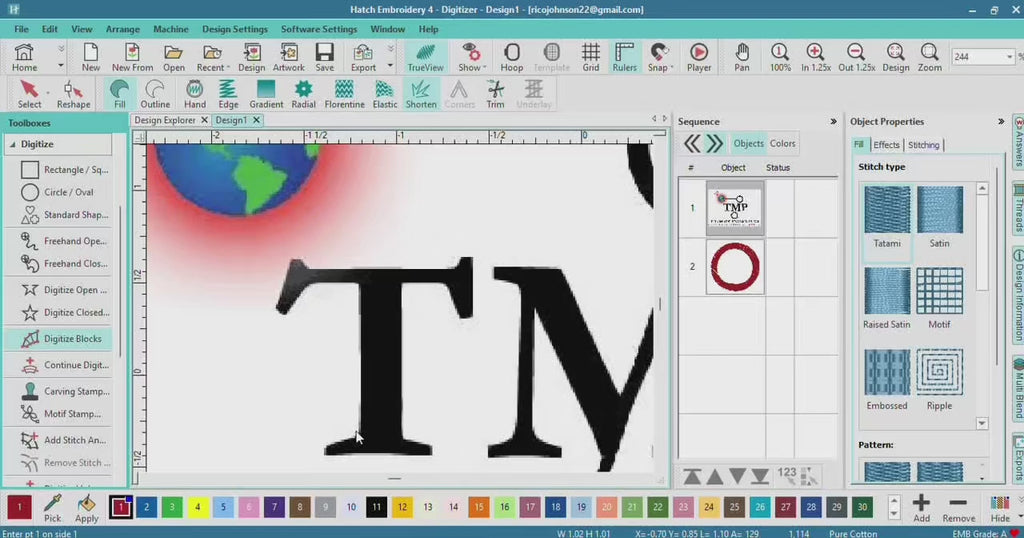The image size is (1024, 538).
Task: Collapse the Digitize toolbox
Action: [x=12, y=144]
